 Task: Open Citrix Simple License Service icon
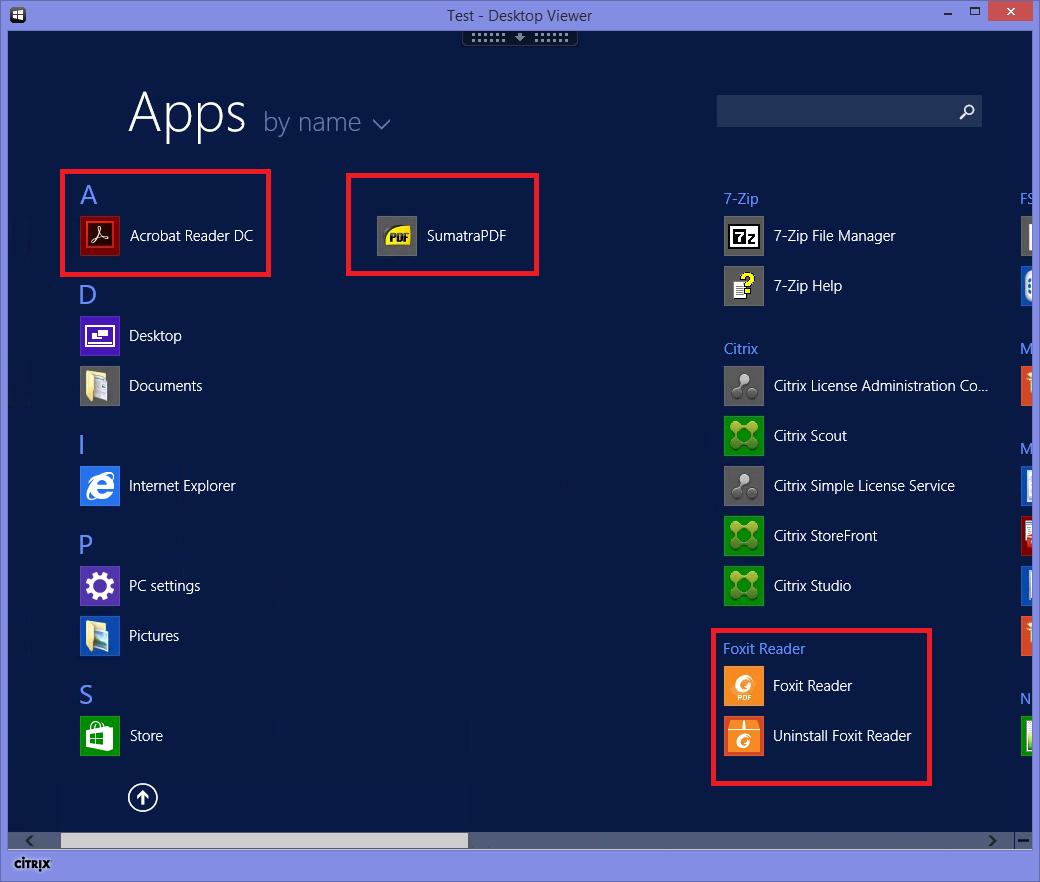tap(744, 486)
